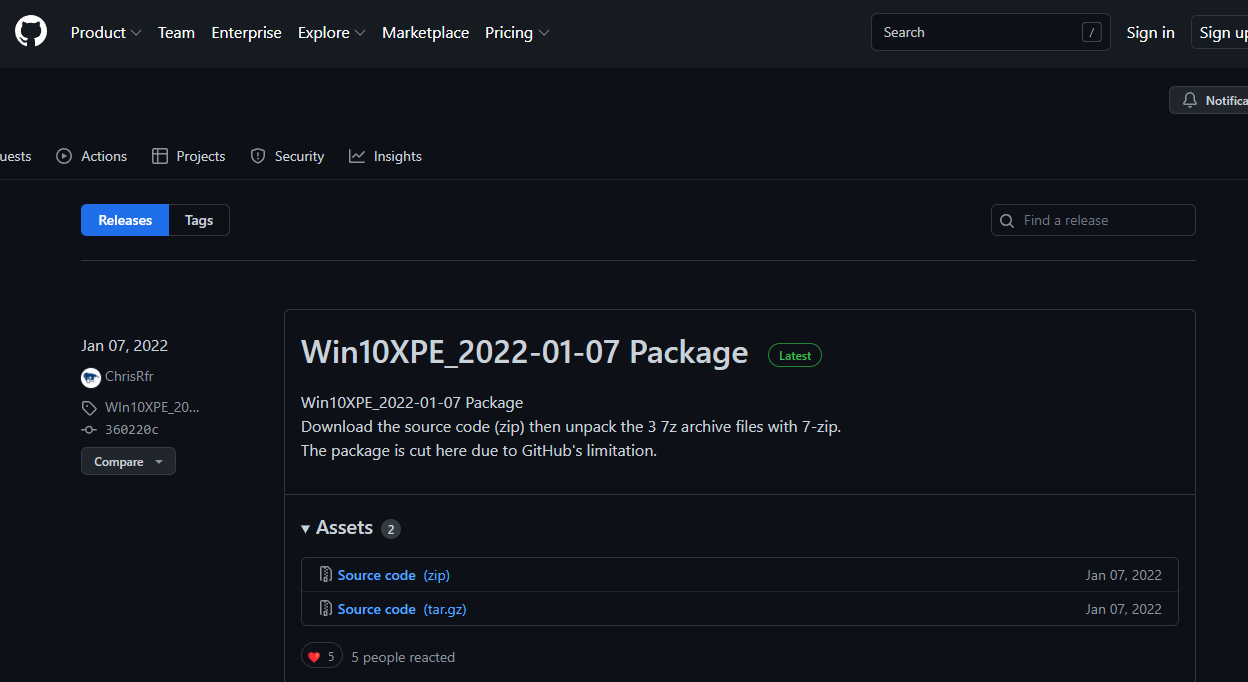Expand the Pricing dropdown menu

517,33
